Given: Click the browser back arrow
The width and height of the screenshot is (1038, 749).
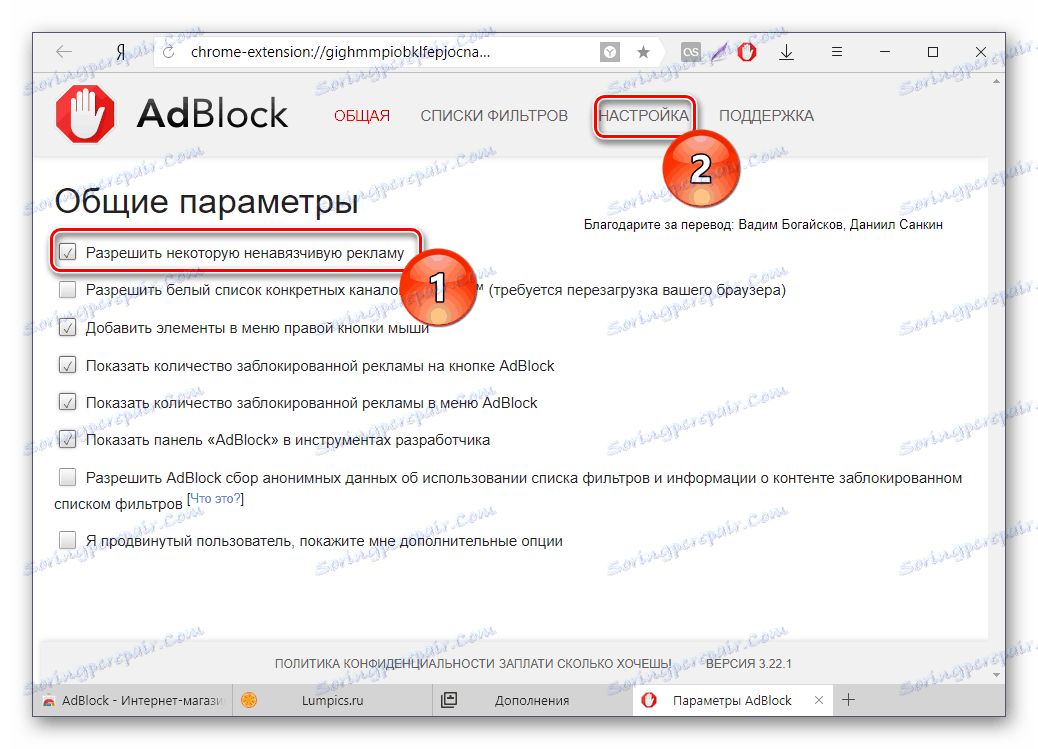Looking at the screenshot, I should click(64, 52).
